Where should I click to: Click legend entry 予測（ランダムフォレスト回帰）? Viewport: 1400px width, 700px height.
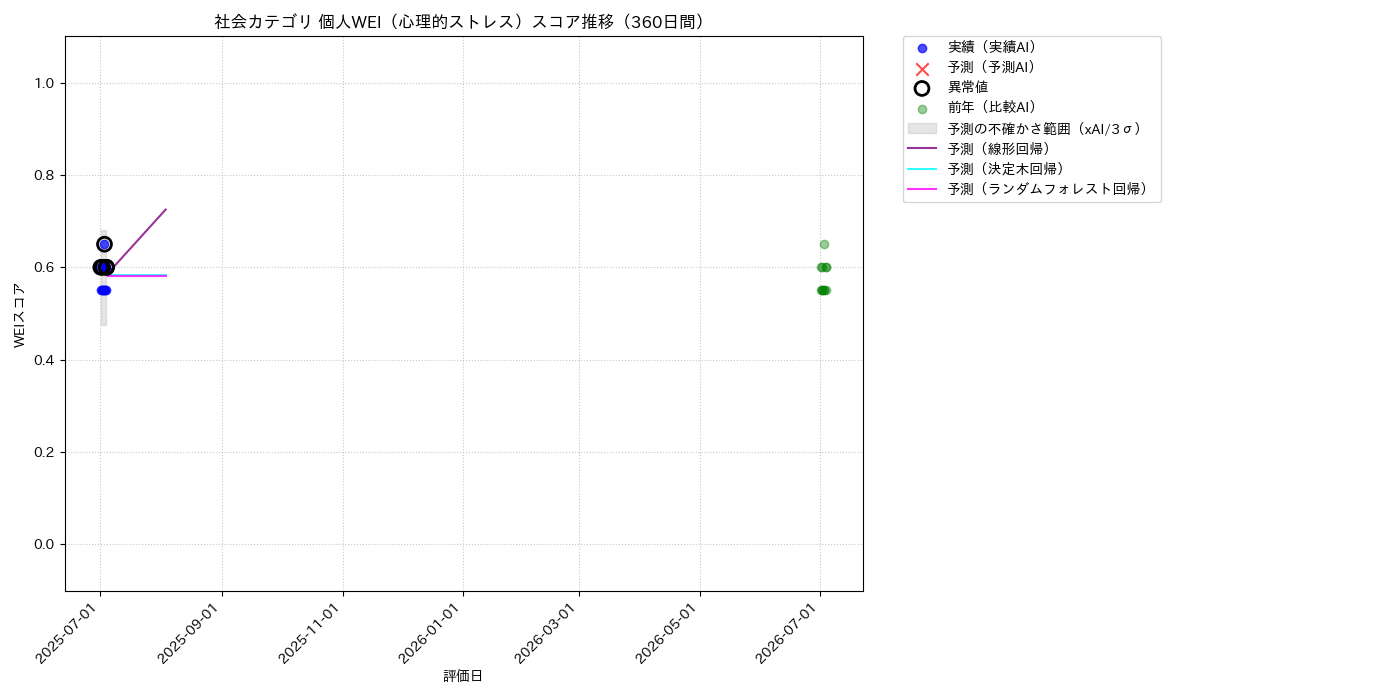[x=1048, y=188]
